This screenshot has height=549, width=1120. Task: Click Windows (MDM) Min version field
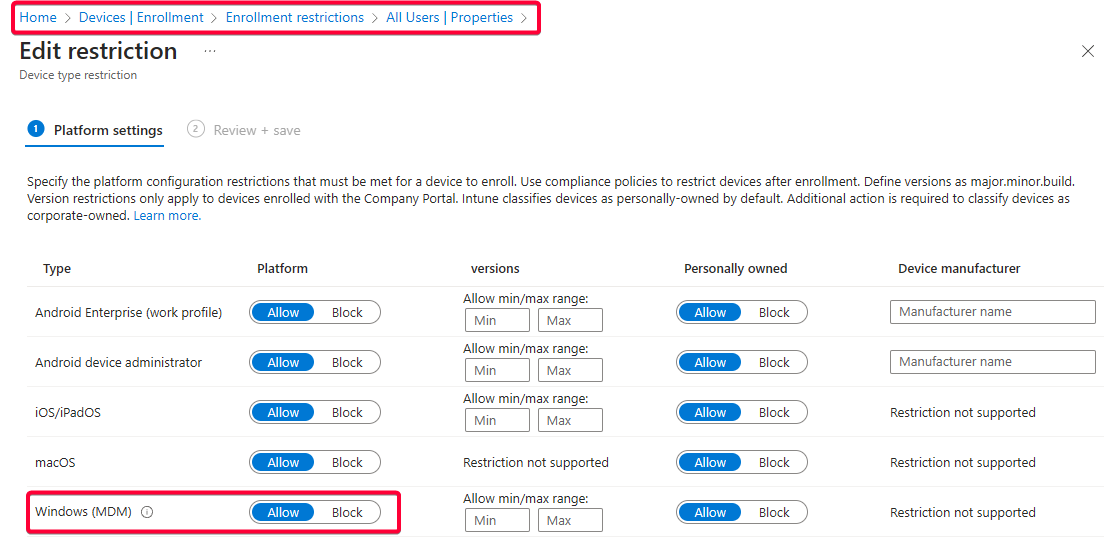(x=497, y=520)
